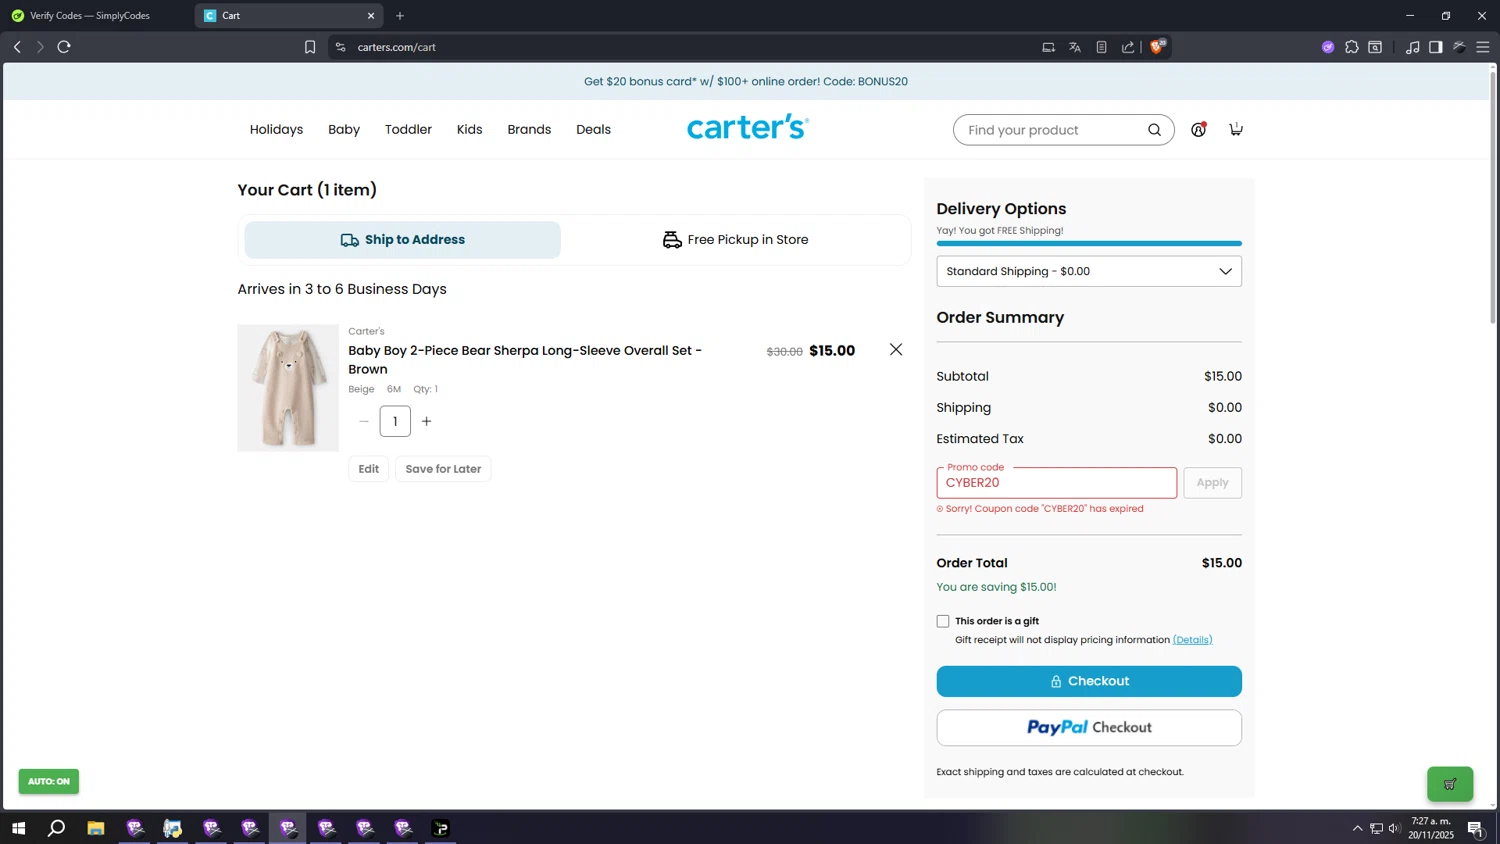Open the Toddler menu

pyautogui.click(x=408, y=129)
